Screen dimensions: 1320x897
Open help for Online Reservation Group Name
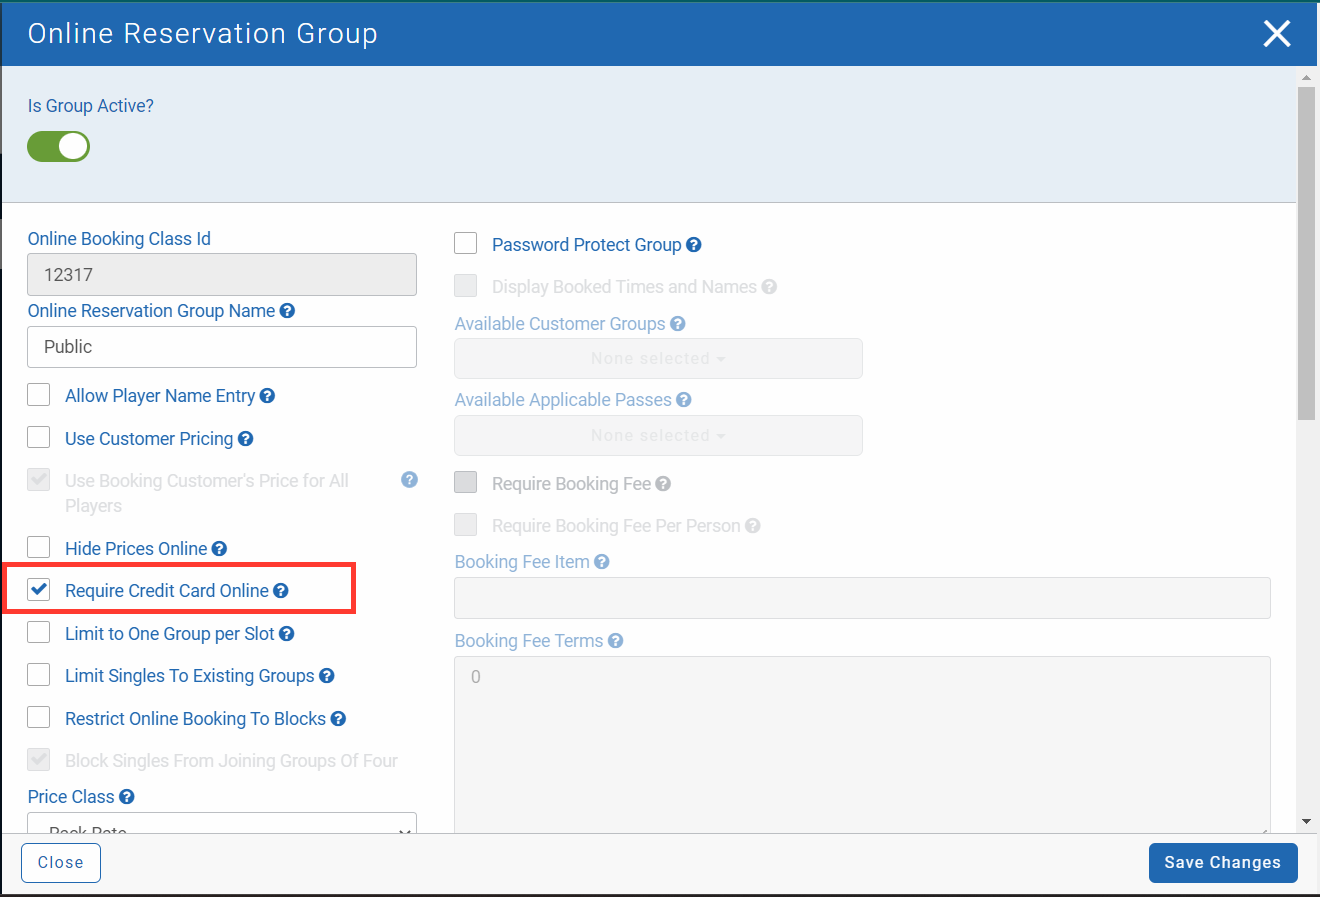tap(288, 310)
